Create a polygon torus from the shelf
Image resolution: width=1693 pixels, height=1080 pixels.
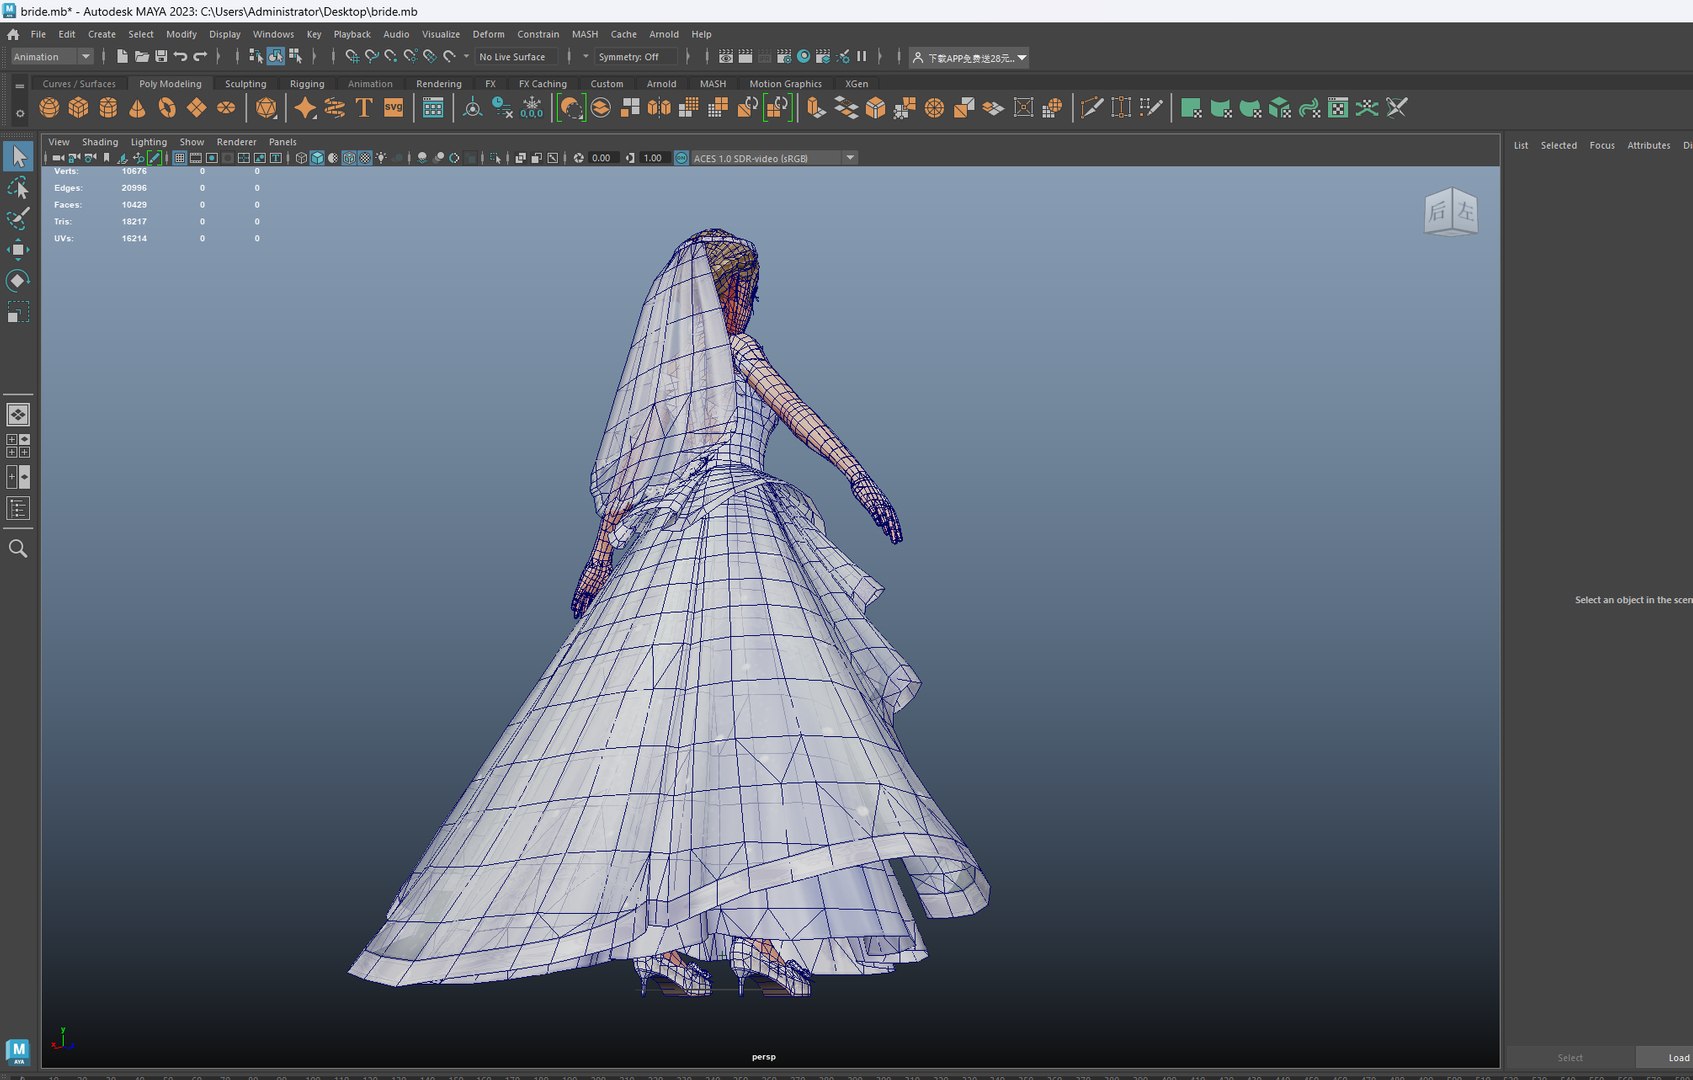(167, 108)
